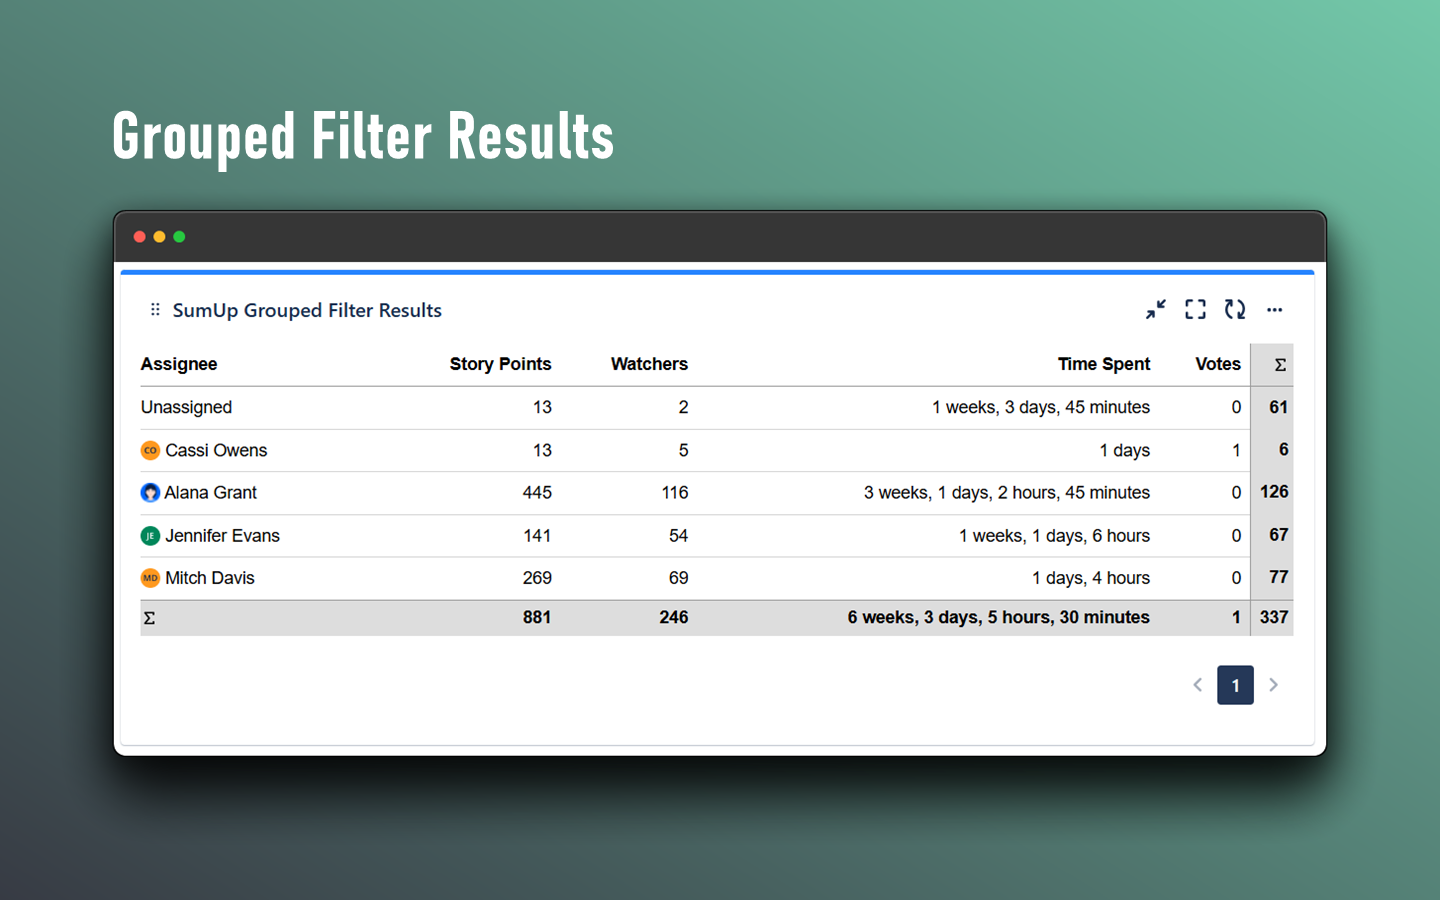This screenshot has height=900, width=1440.
Task: Click Alana Grant avatar icon
Action: click(150, 492)
